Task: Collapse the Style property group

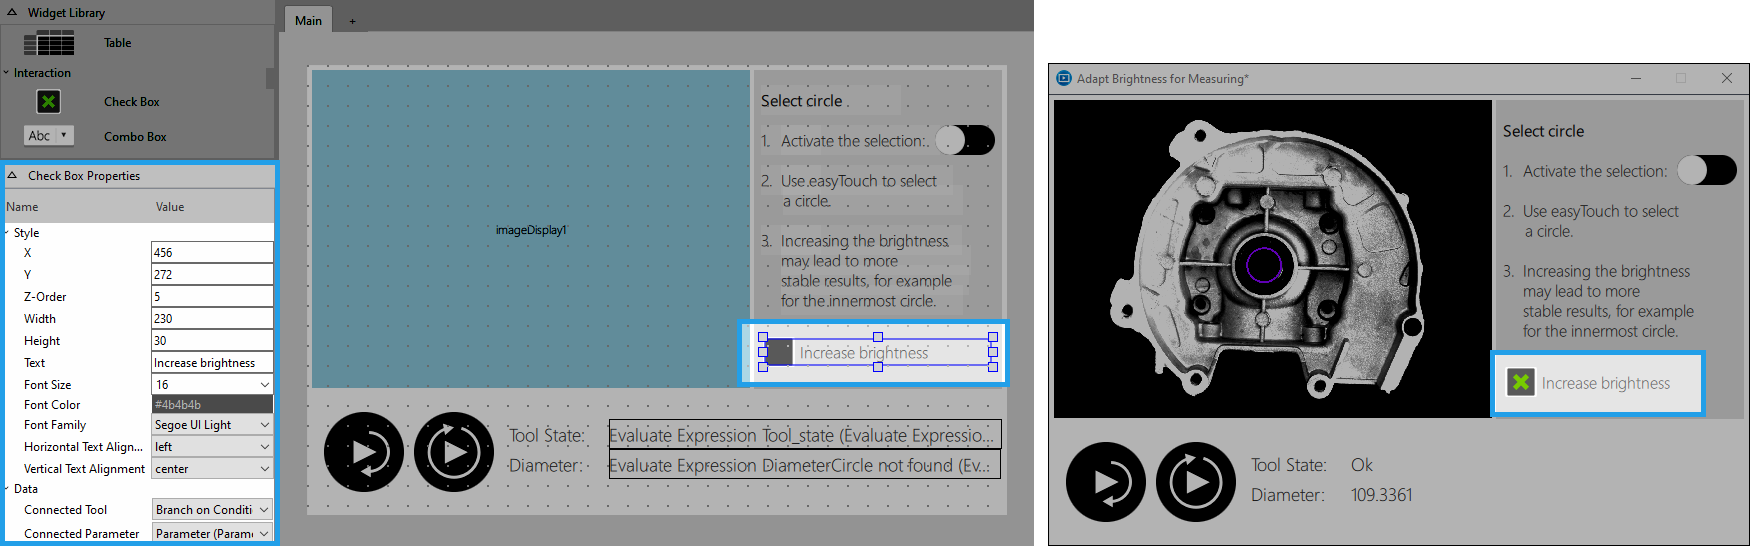Action: pyautogui.click(x=6, y=232)
